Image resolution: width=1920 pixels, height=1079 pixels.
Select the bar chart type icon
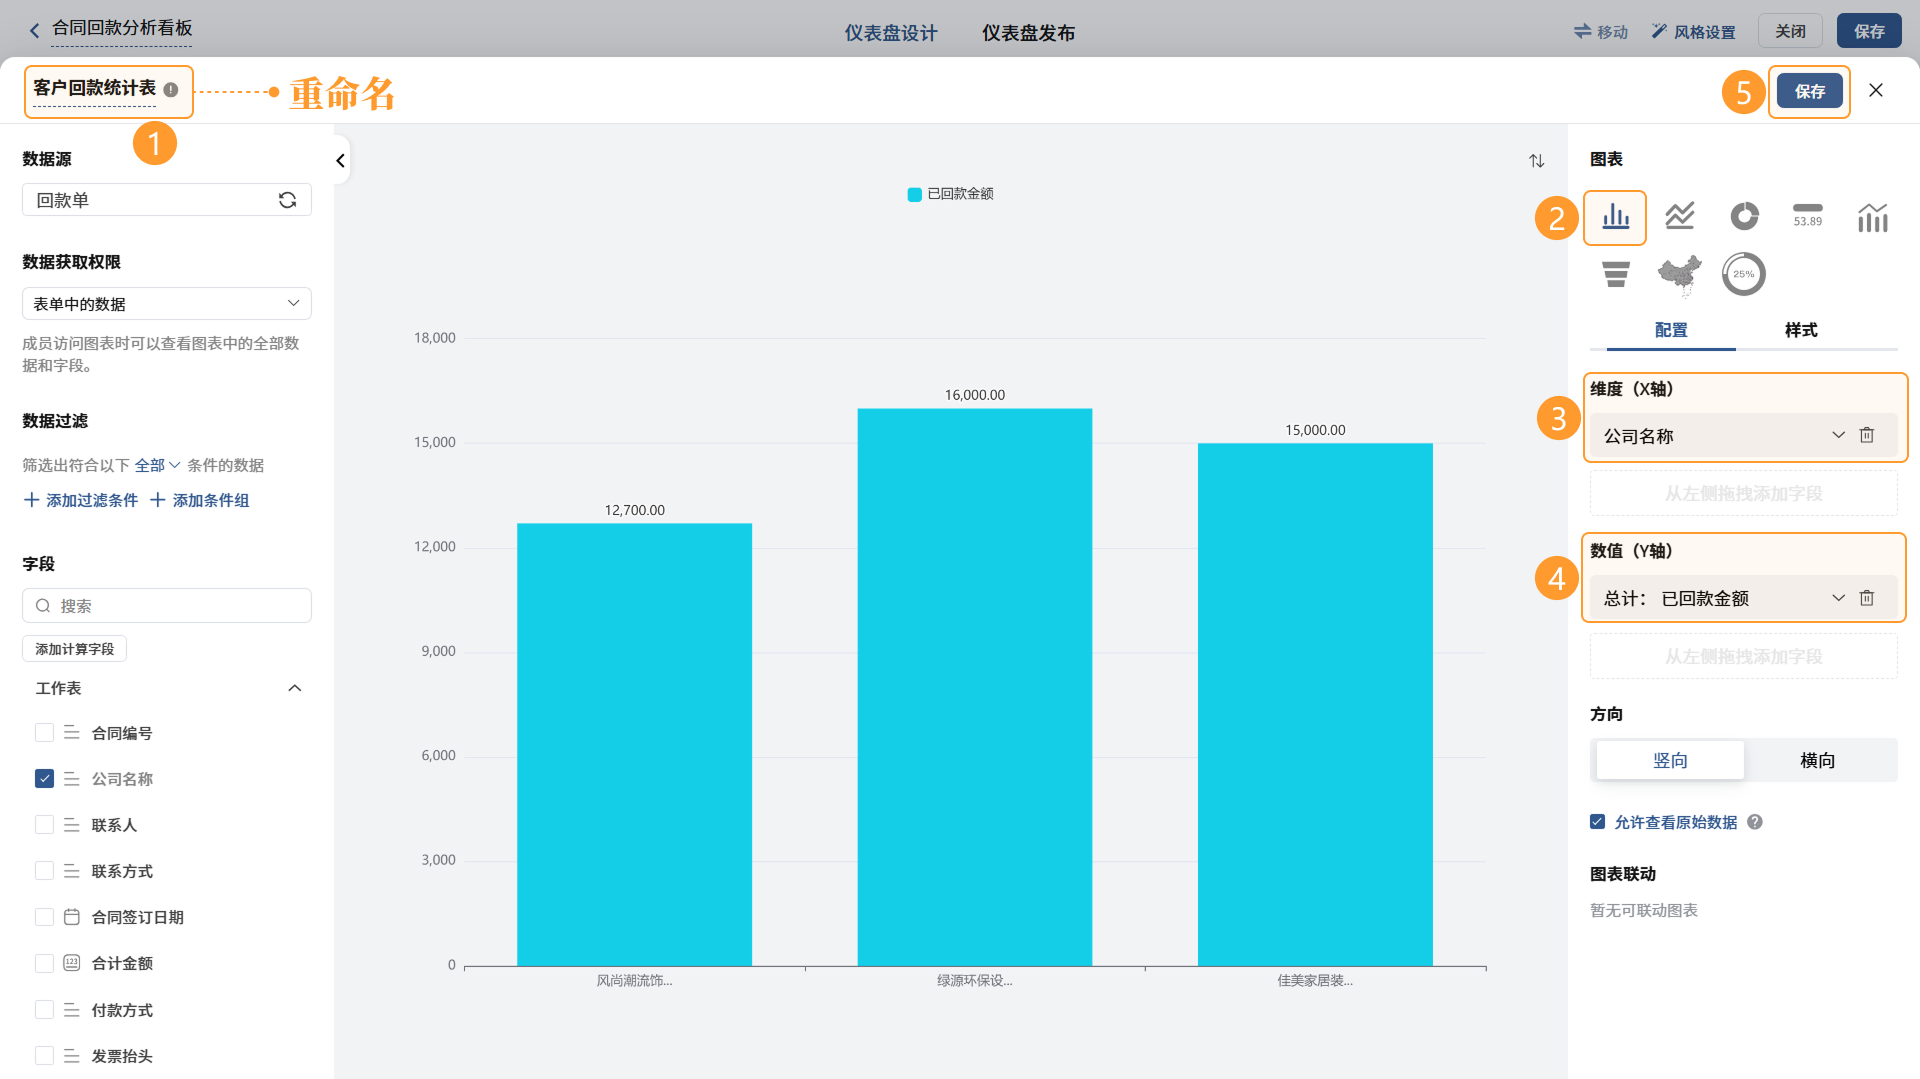tap(1615, 217)
